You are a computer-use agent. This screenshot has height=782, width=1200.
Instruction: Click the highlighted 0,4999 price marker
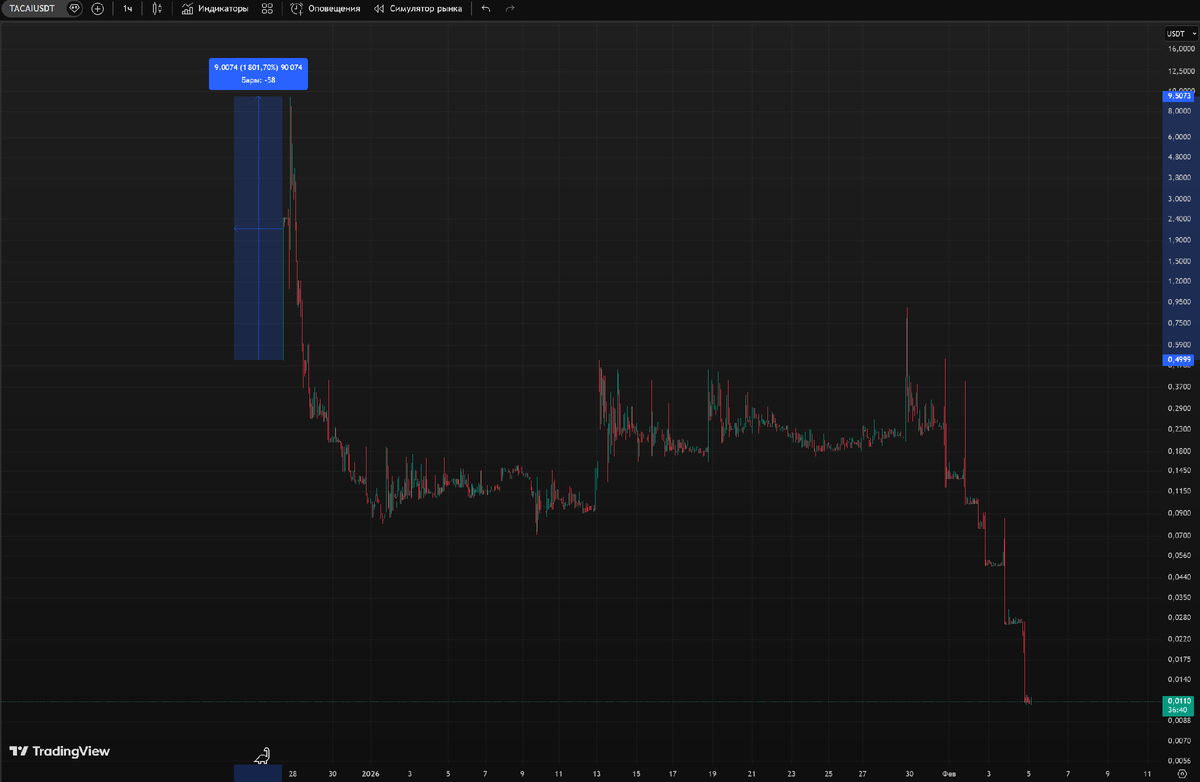coord(1179,359)
